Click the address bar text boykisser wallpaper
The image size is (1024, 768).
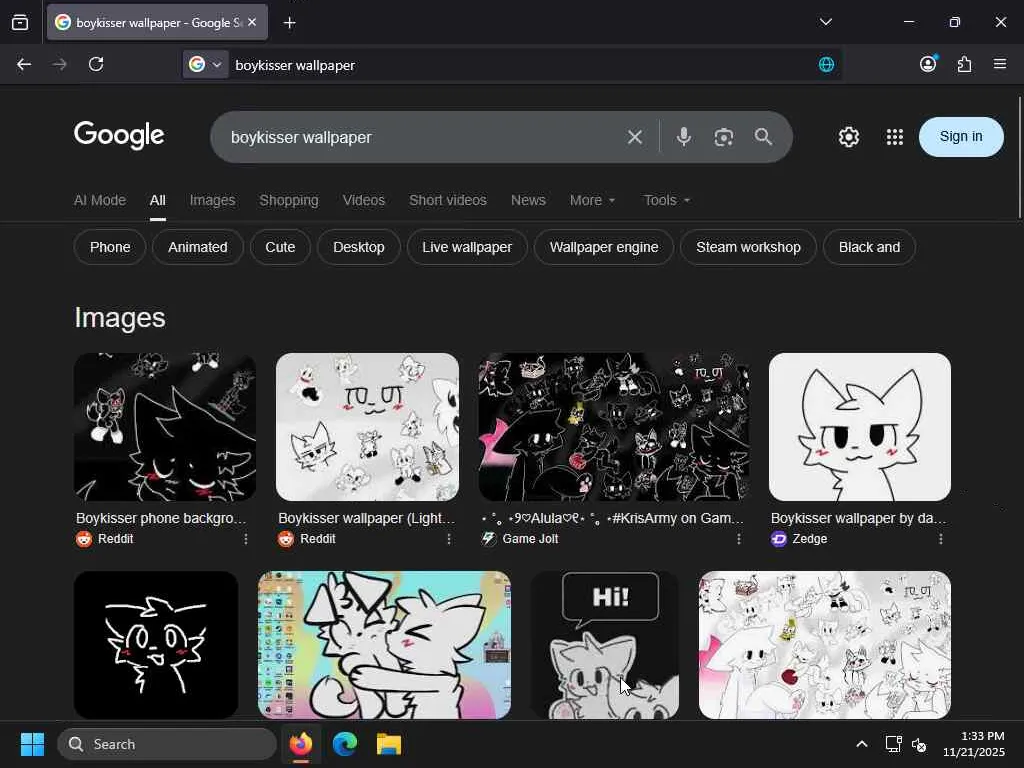tap(295, 65)
